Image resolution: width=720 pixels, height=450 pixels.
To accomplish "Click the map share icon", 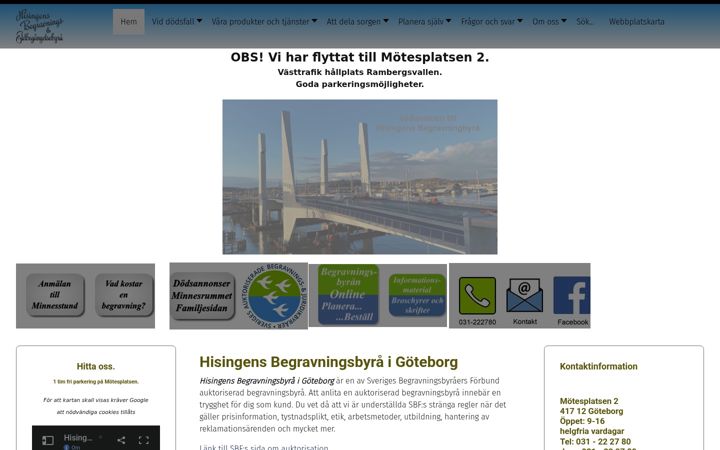I will [121, 440].
